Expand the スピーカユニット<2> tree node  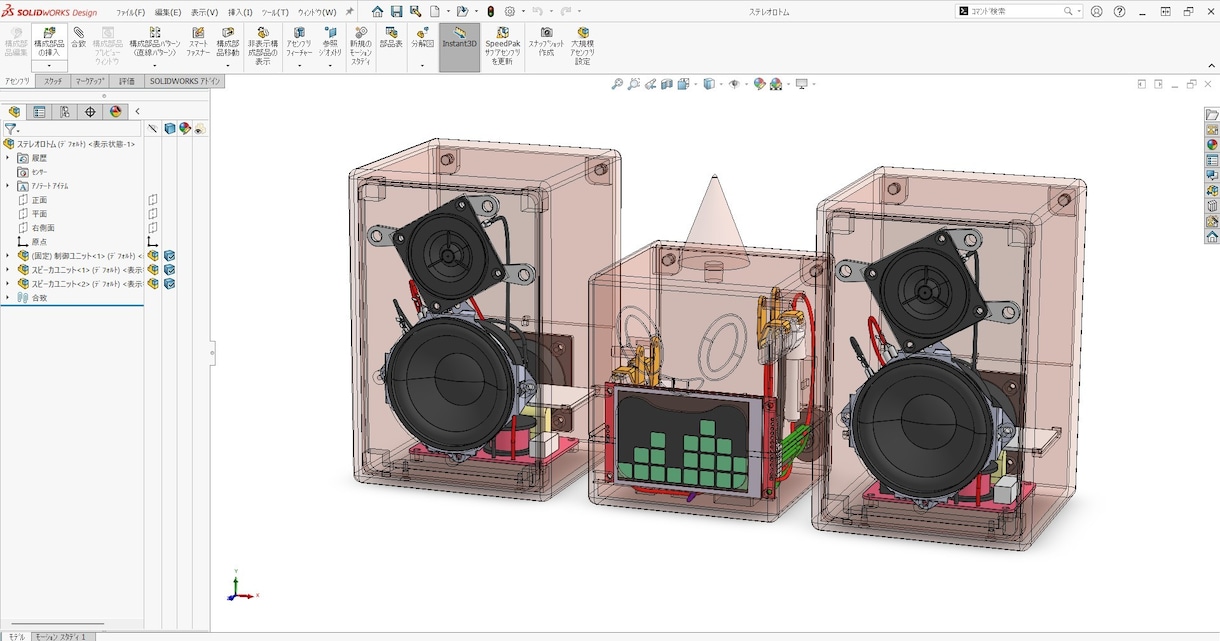(x=7, y=284)
